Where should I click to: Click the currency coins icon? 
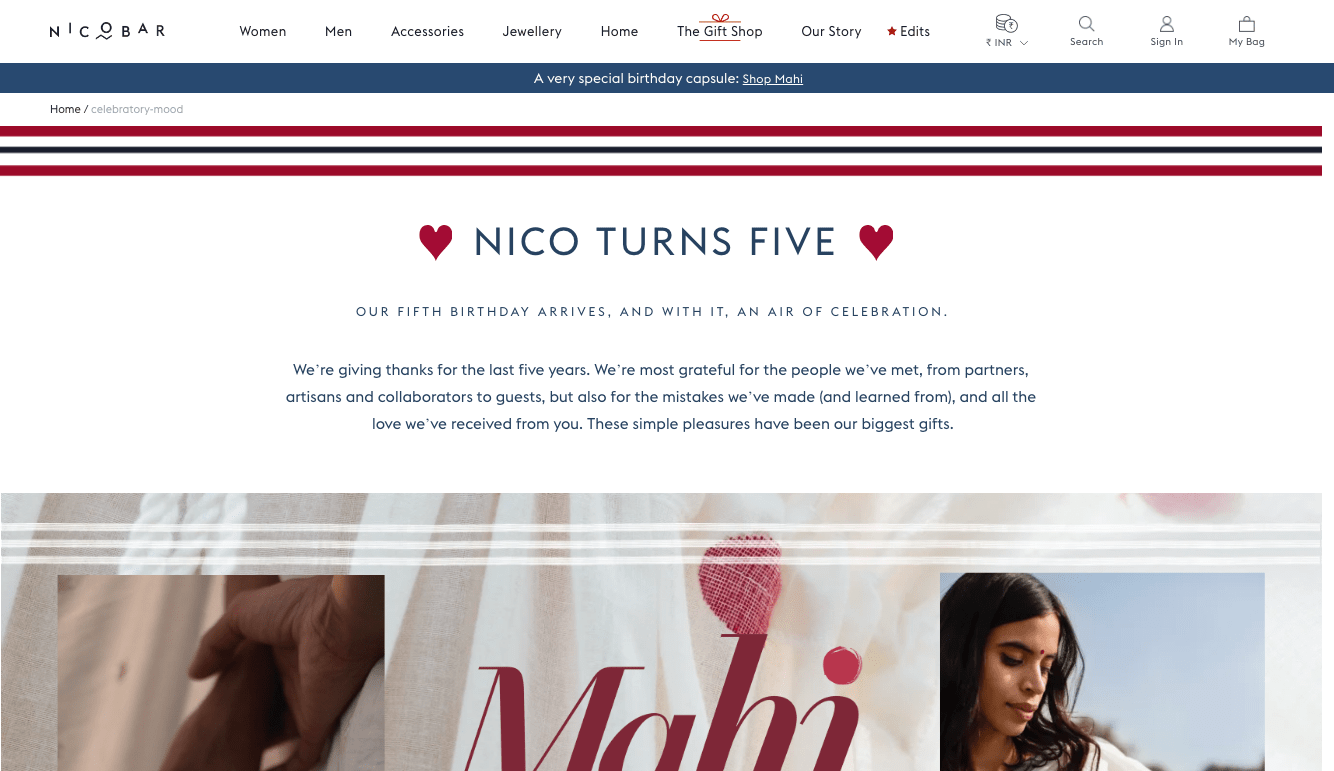click(1006, 24)
